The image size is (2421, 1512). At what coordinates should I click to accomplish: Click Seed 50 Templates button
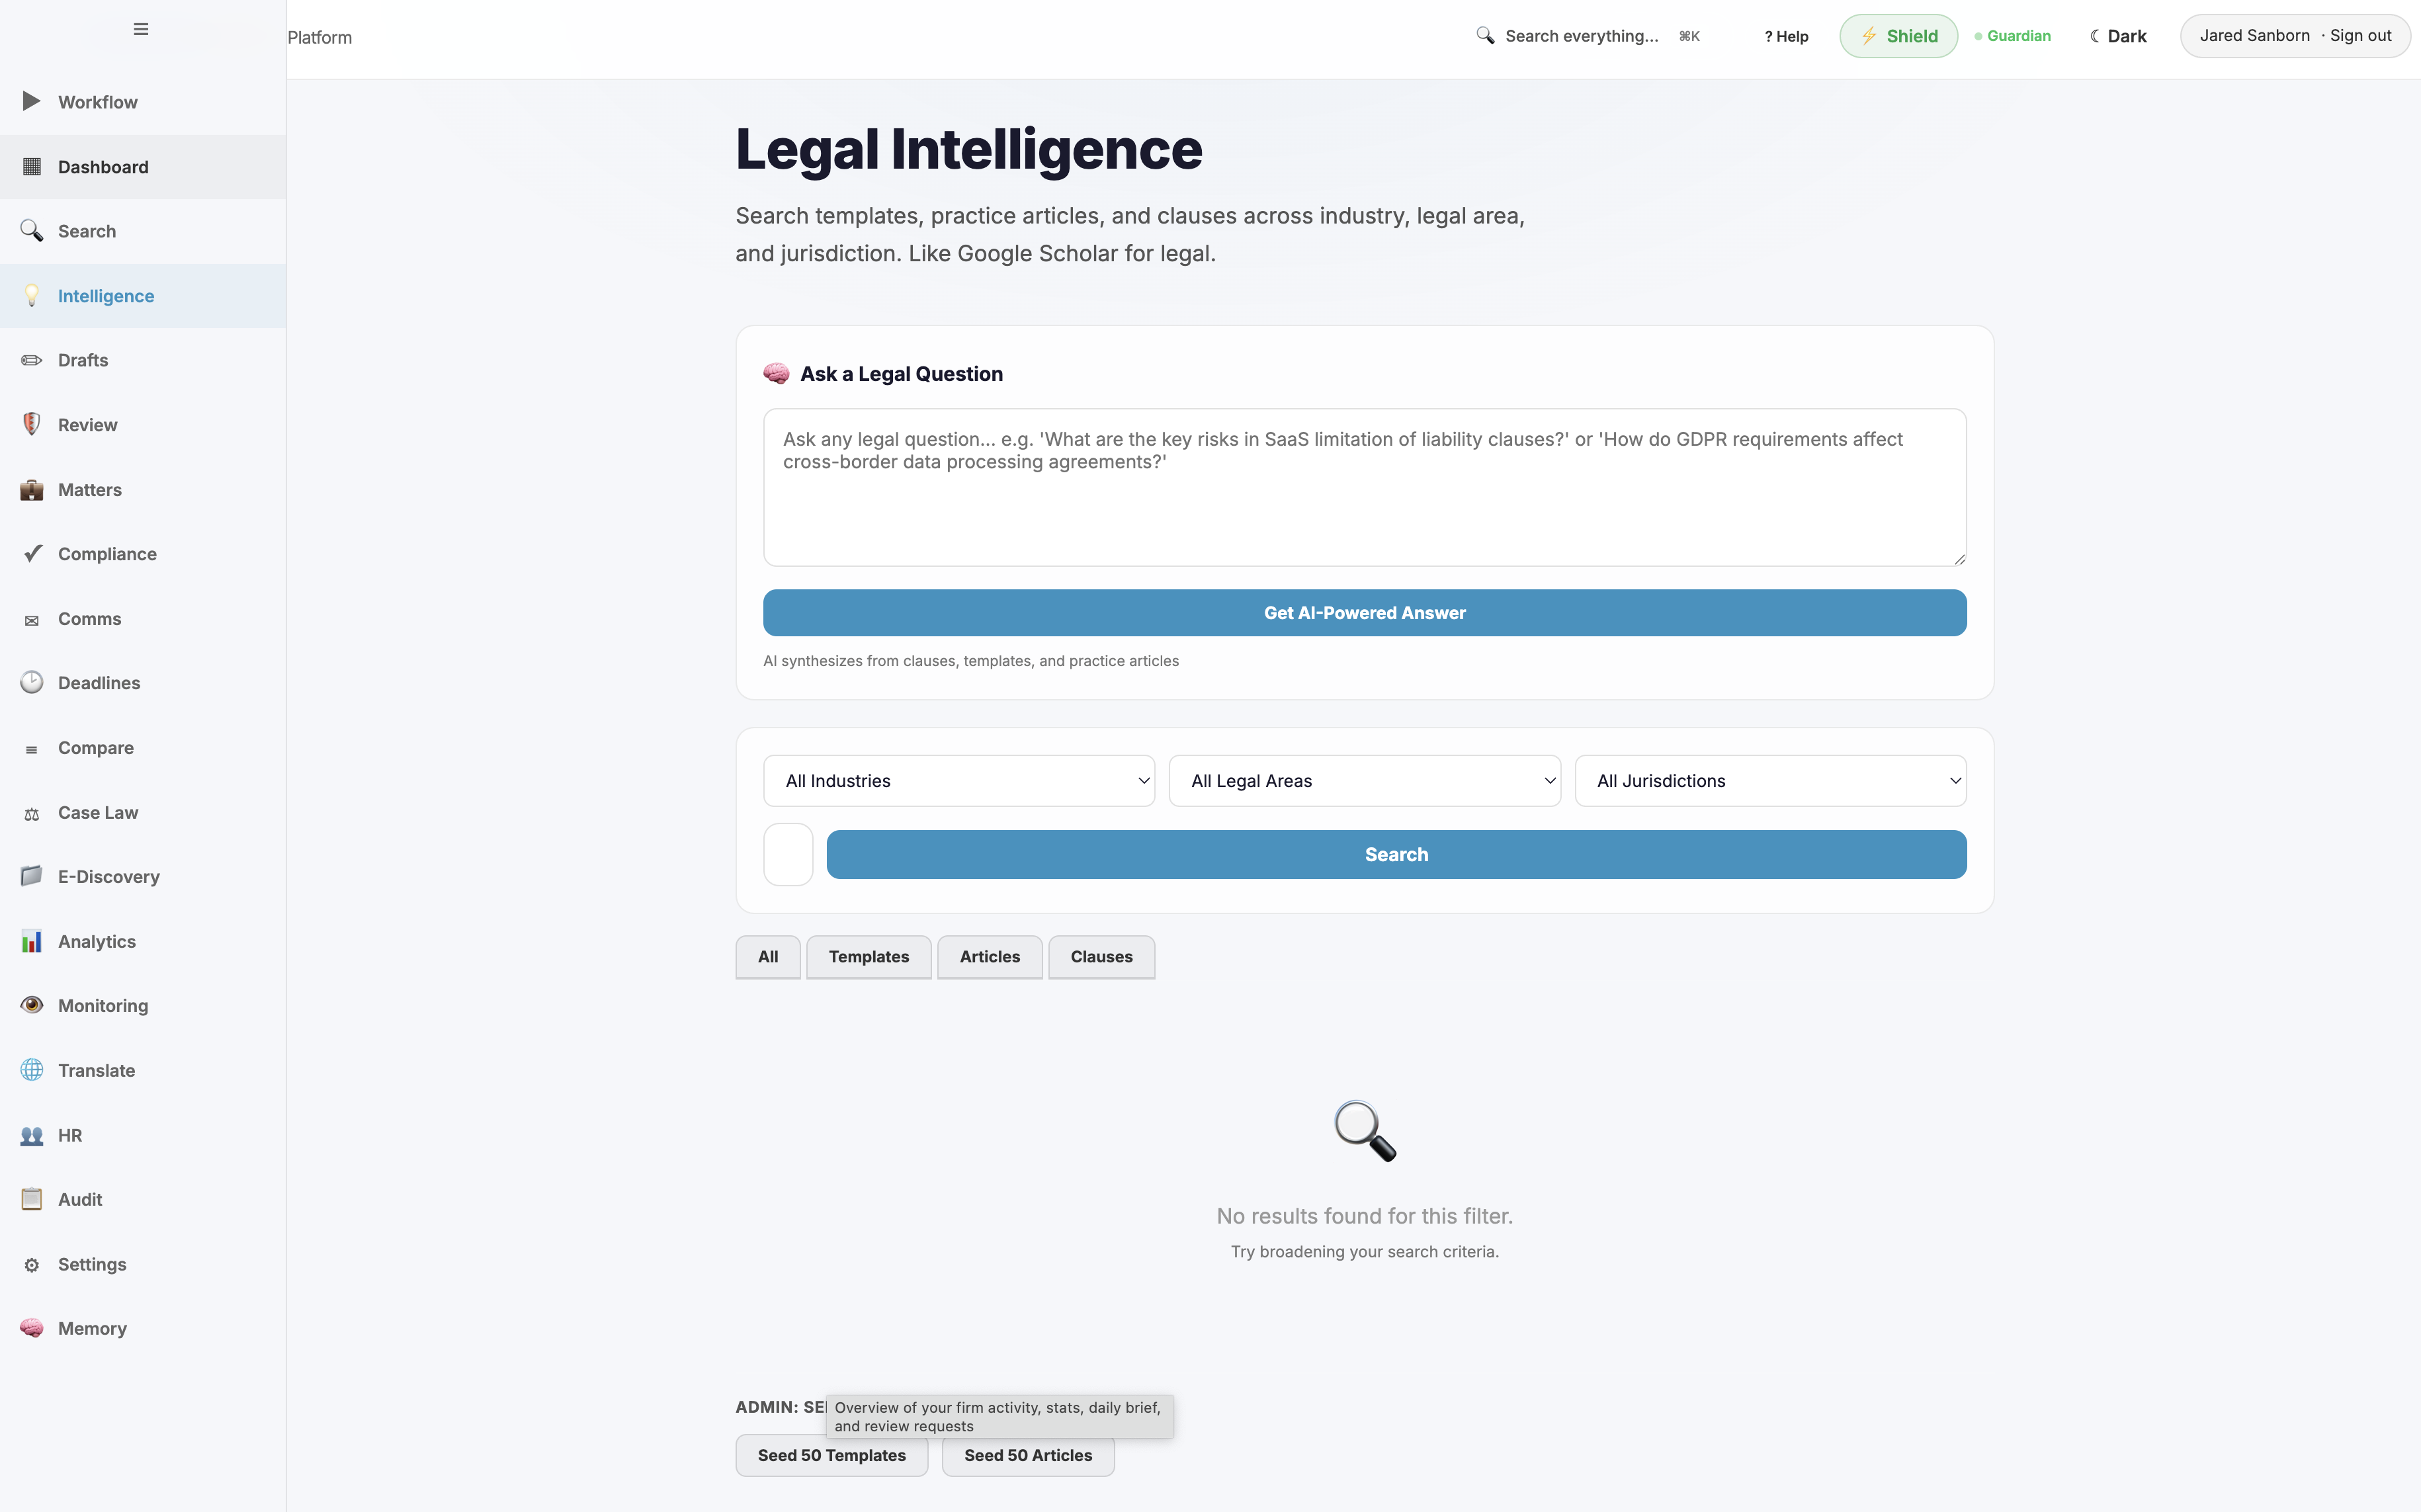point(831,1456)
